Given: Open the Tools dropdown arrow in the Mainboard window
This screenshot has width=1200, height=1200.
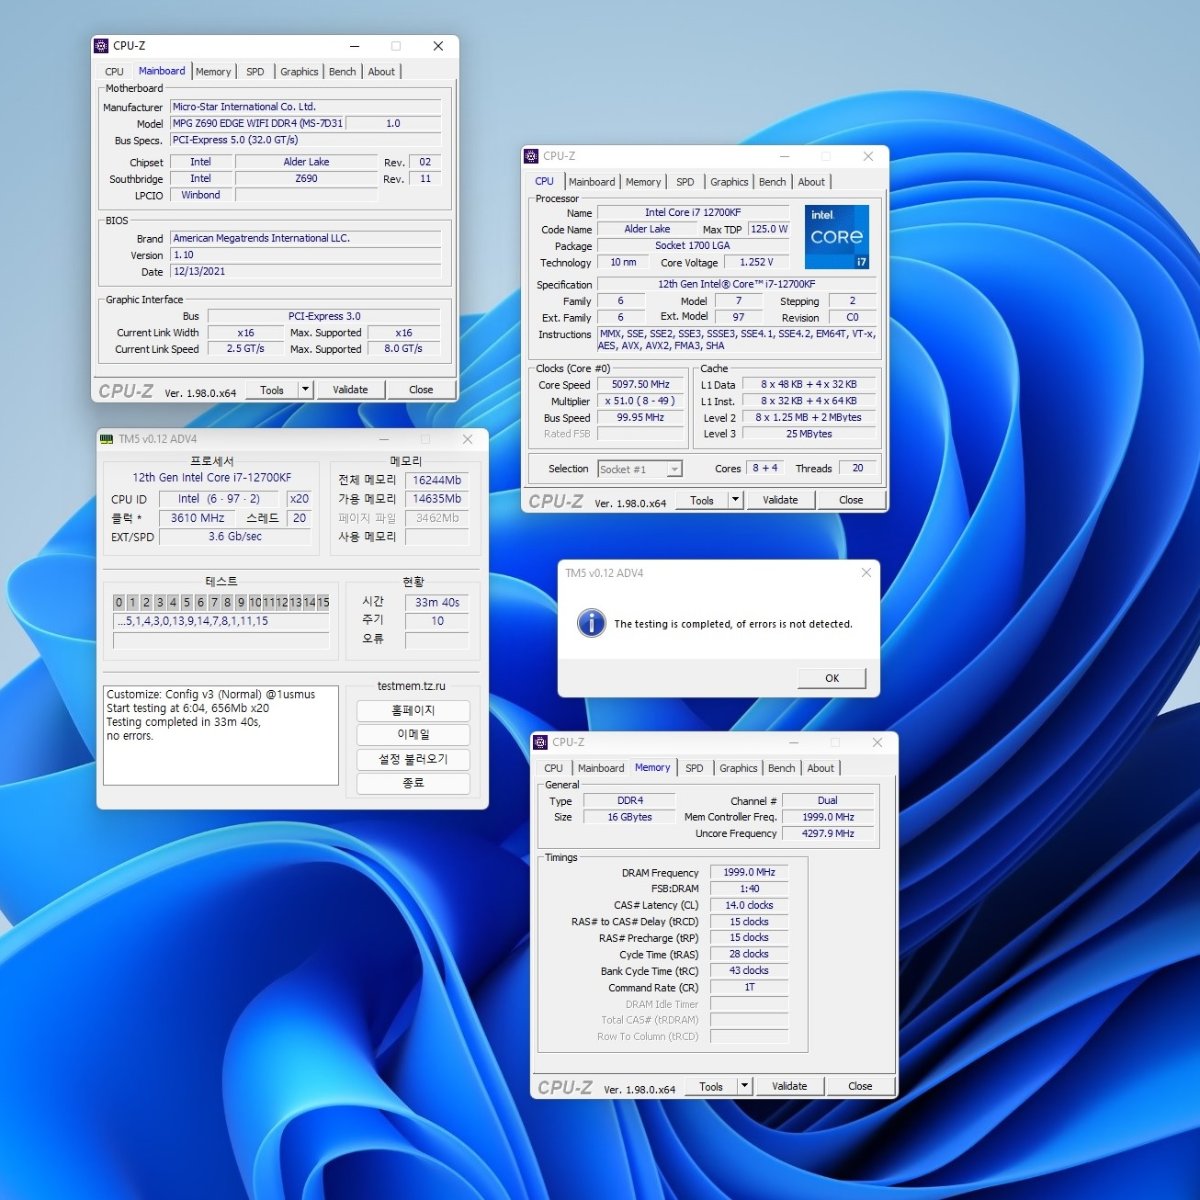Looking at the screenshot, I should [306, 390].
